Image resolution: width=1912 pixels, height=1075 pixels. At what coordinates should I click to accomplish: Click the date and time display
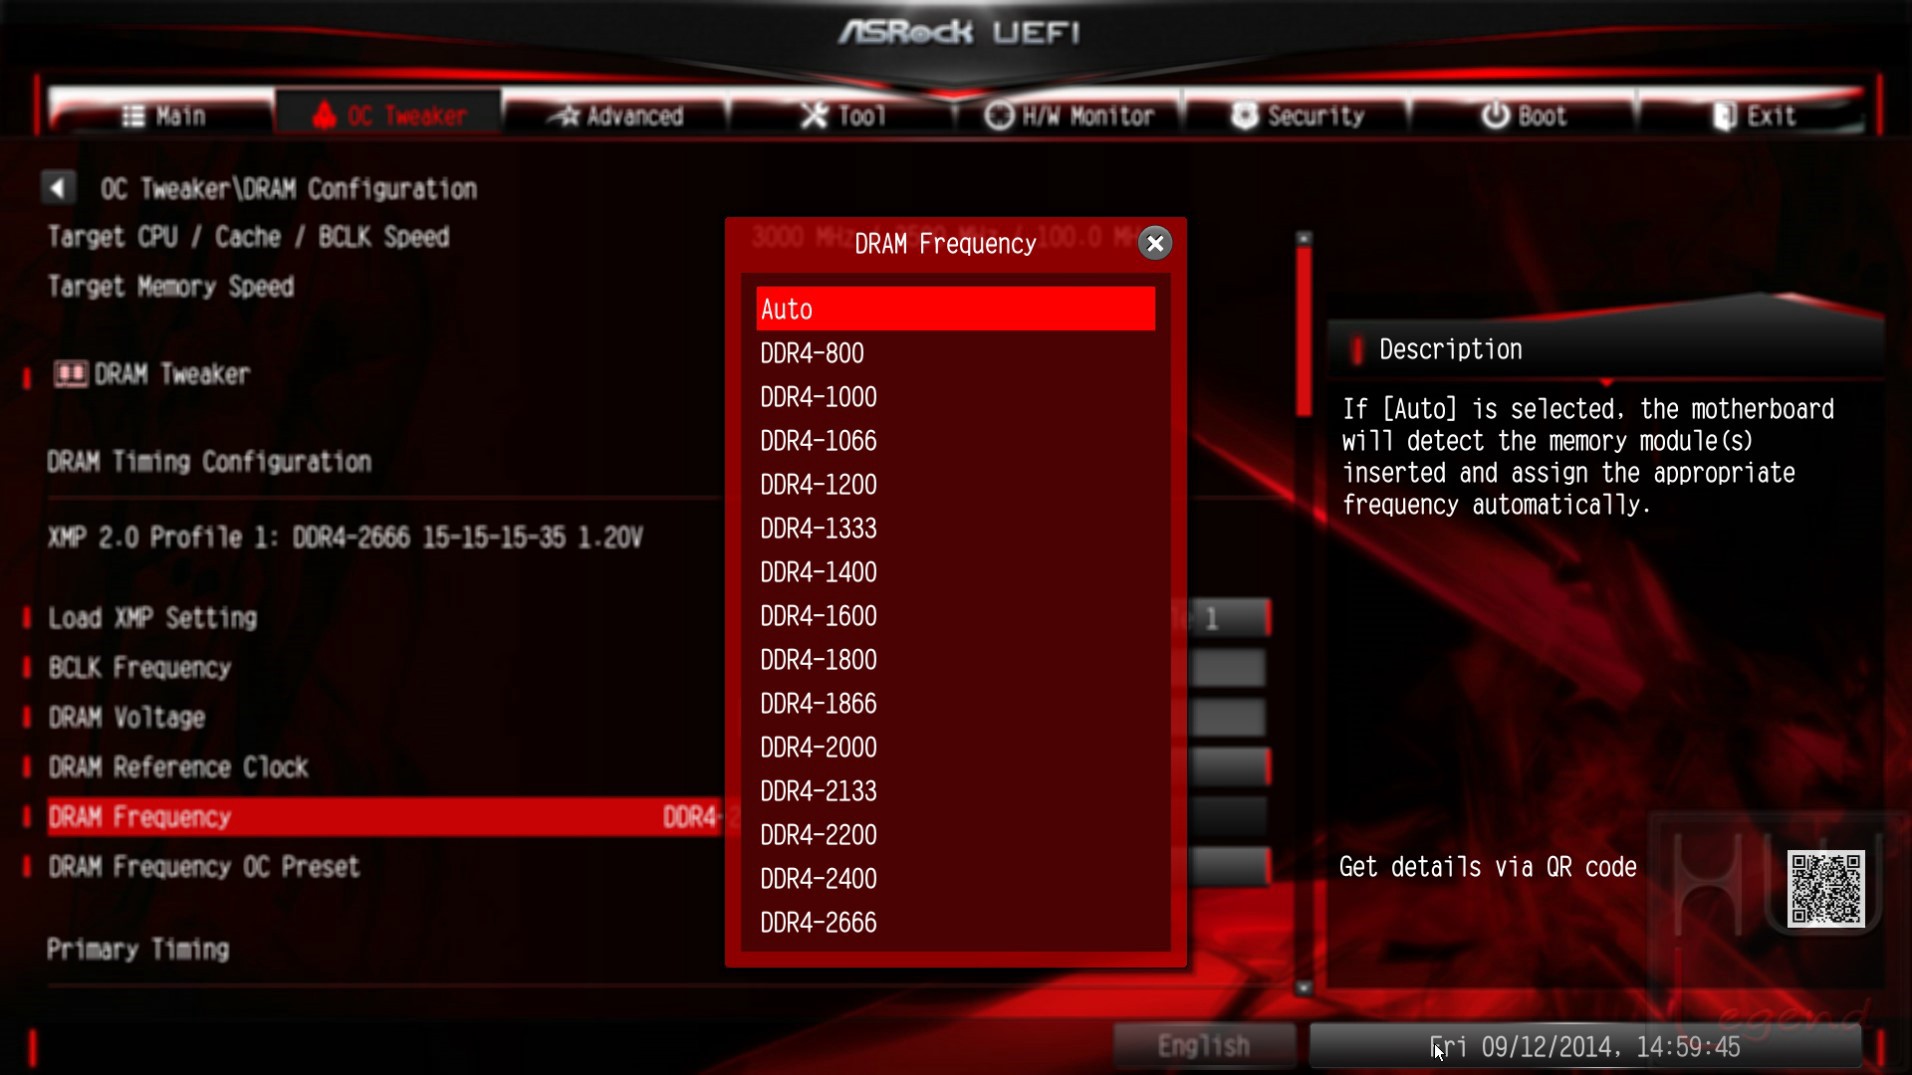coord(1586,1046)
